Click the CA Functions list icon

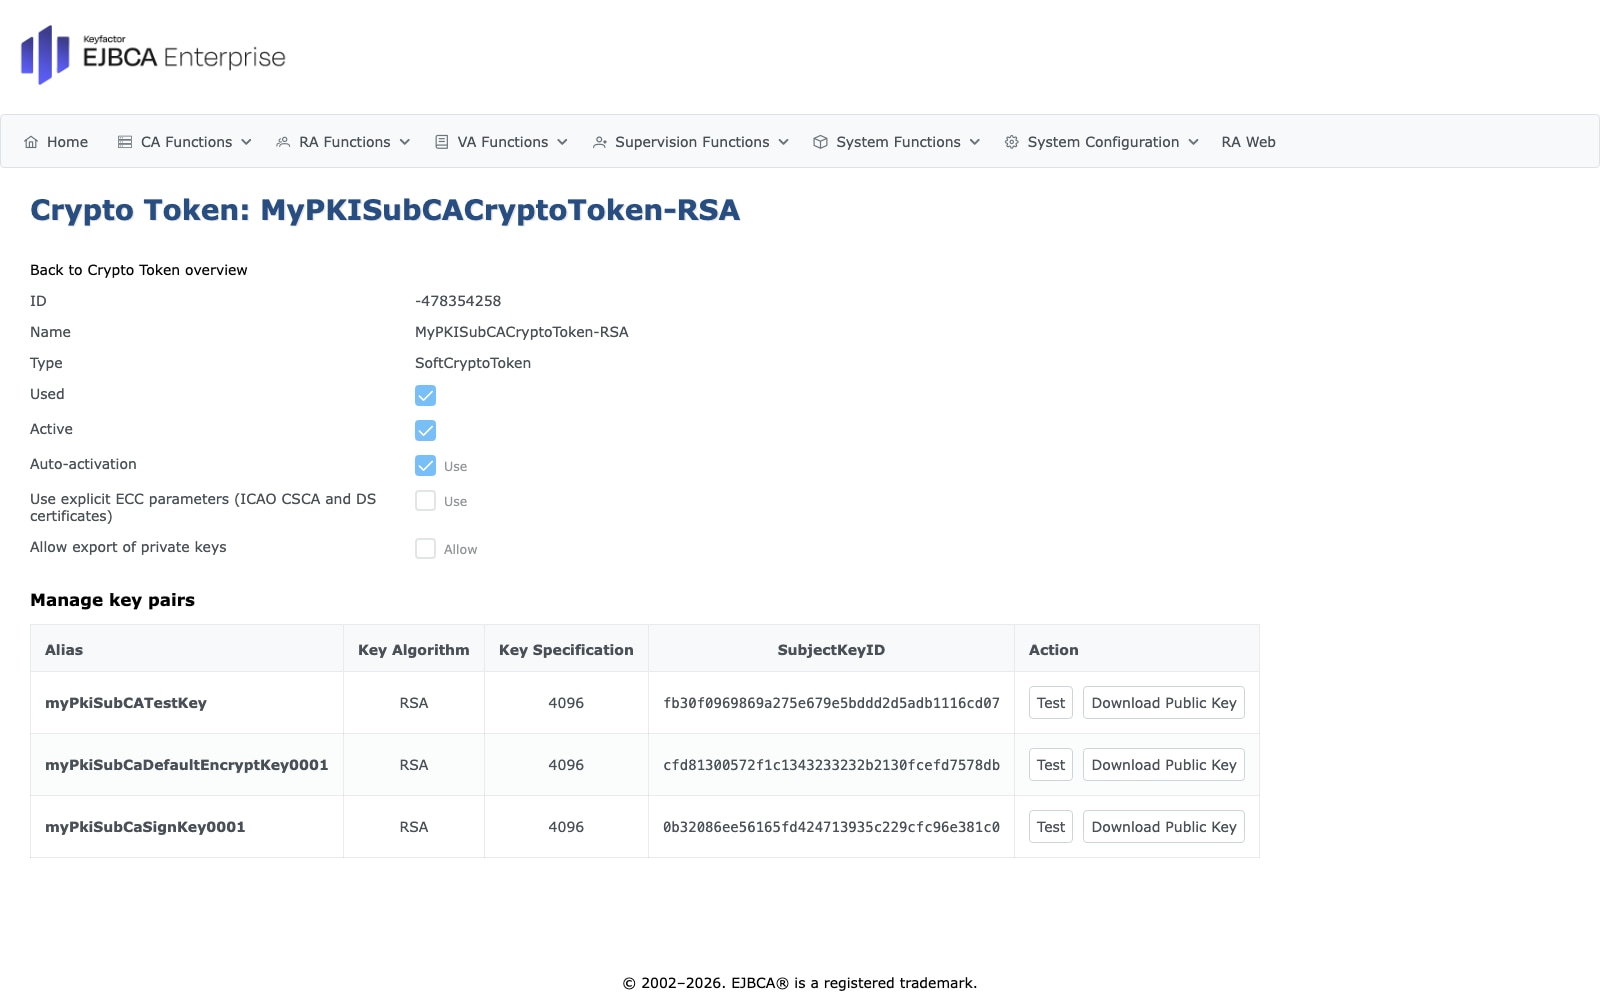pos(125,142)
